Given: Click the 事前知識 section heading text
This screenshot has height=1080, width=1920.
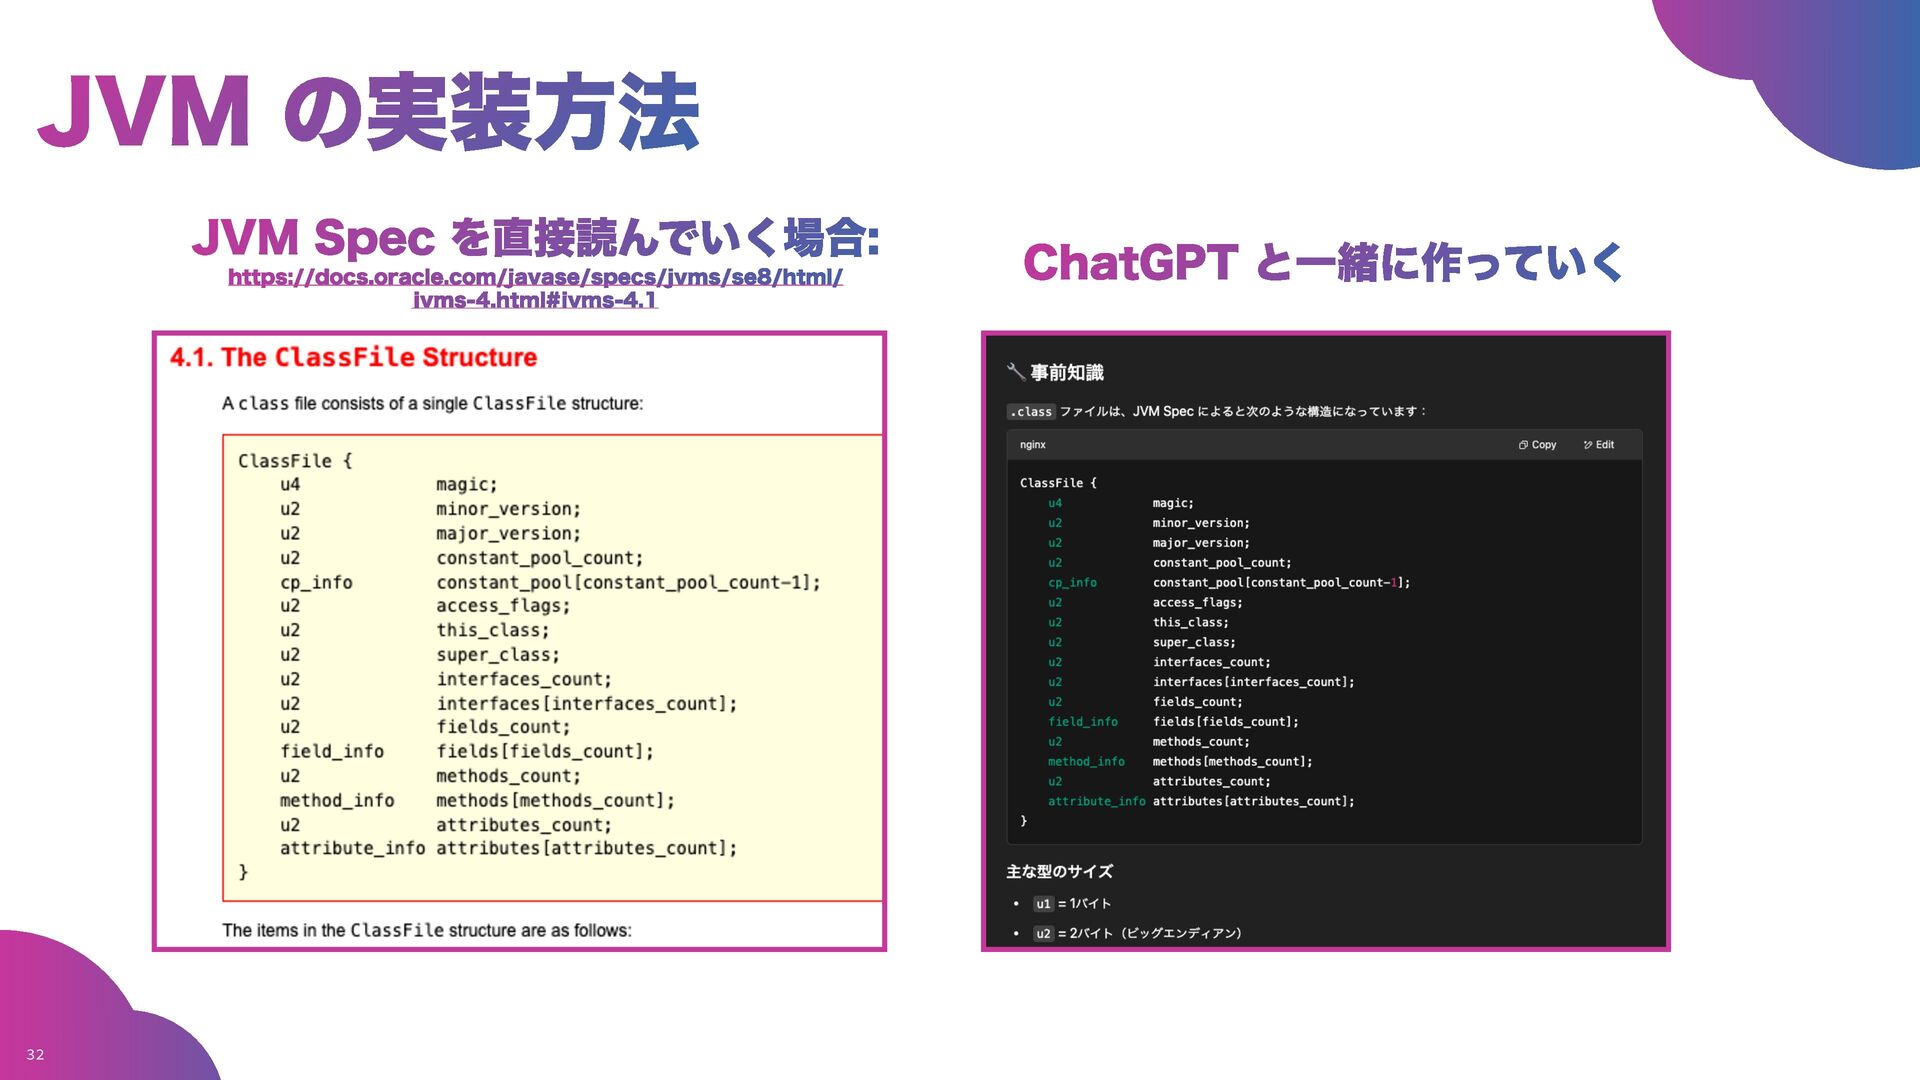Looking at the screenshot, I should point(1067,372).
